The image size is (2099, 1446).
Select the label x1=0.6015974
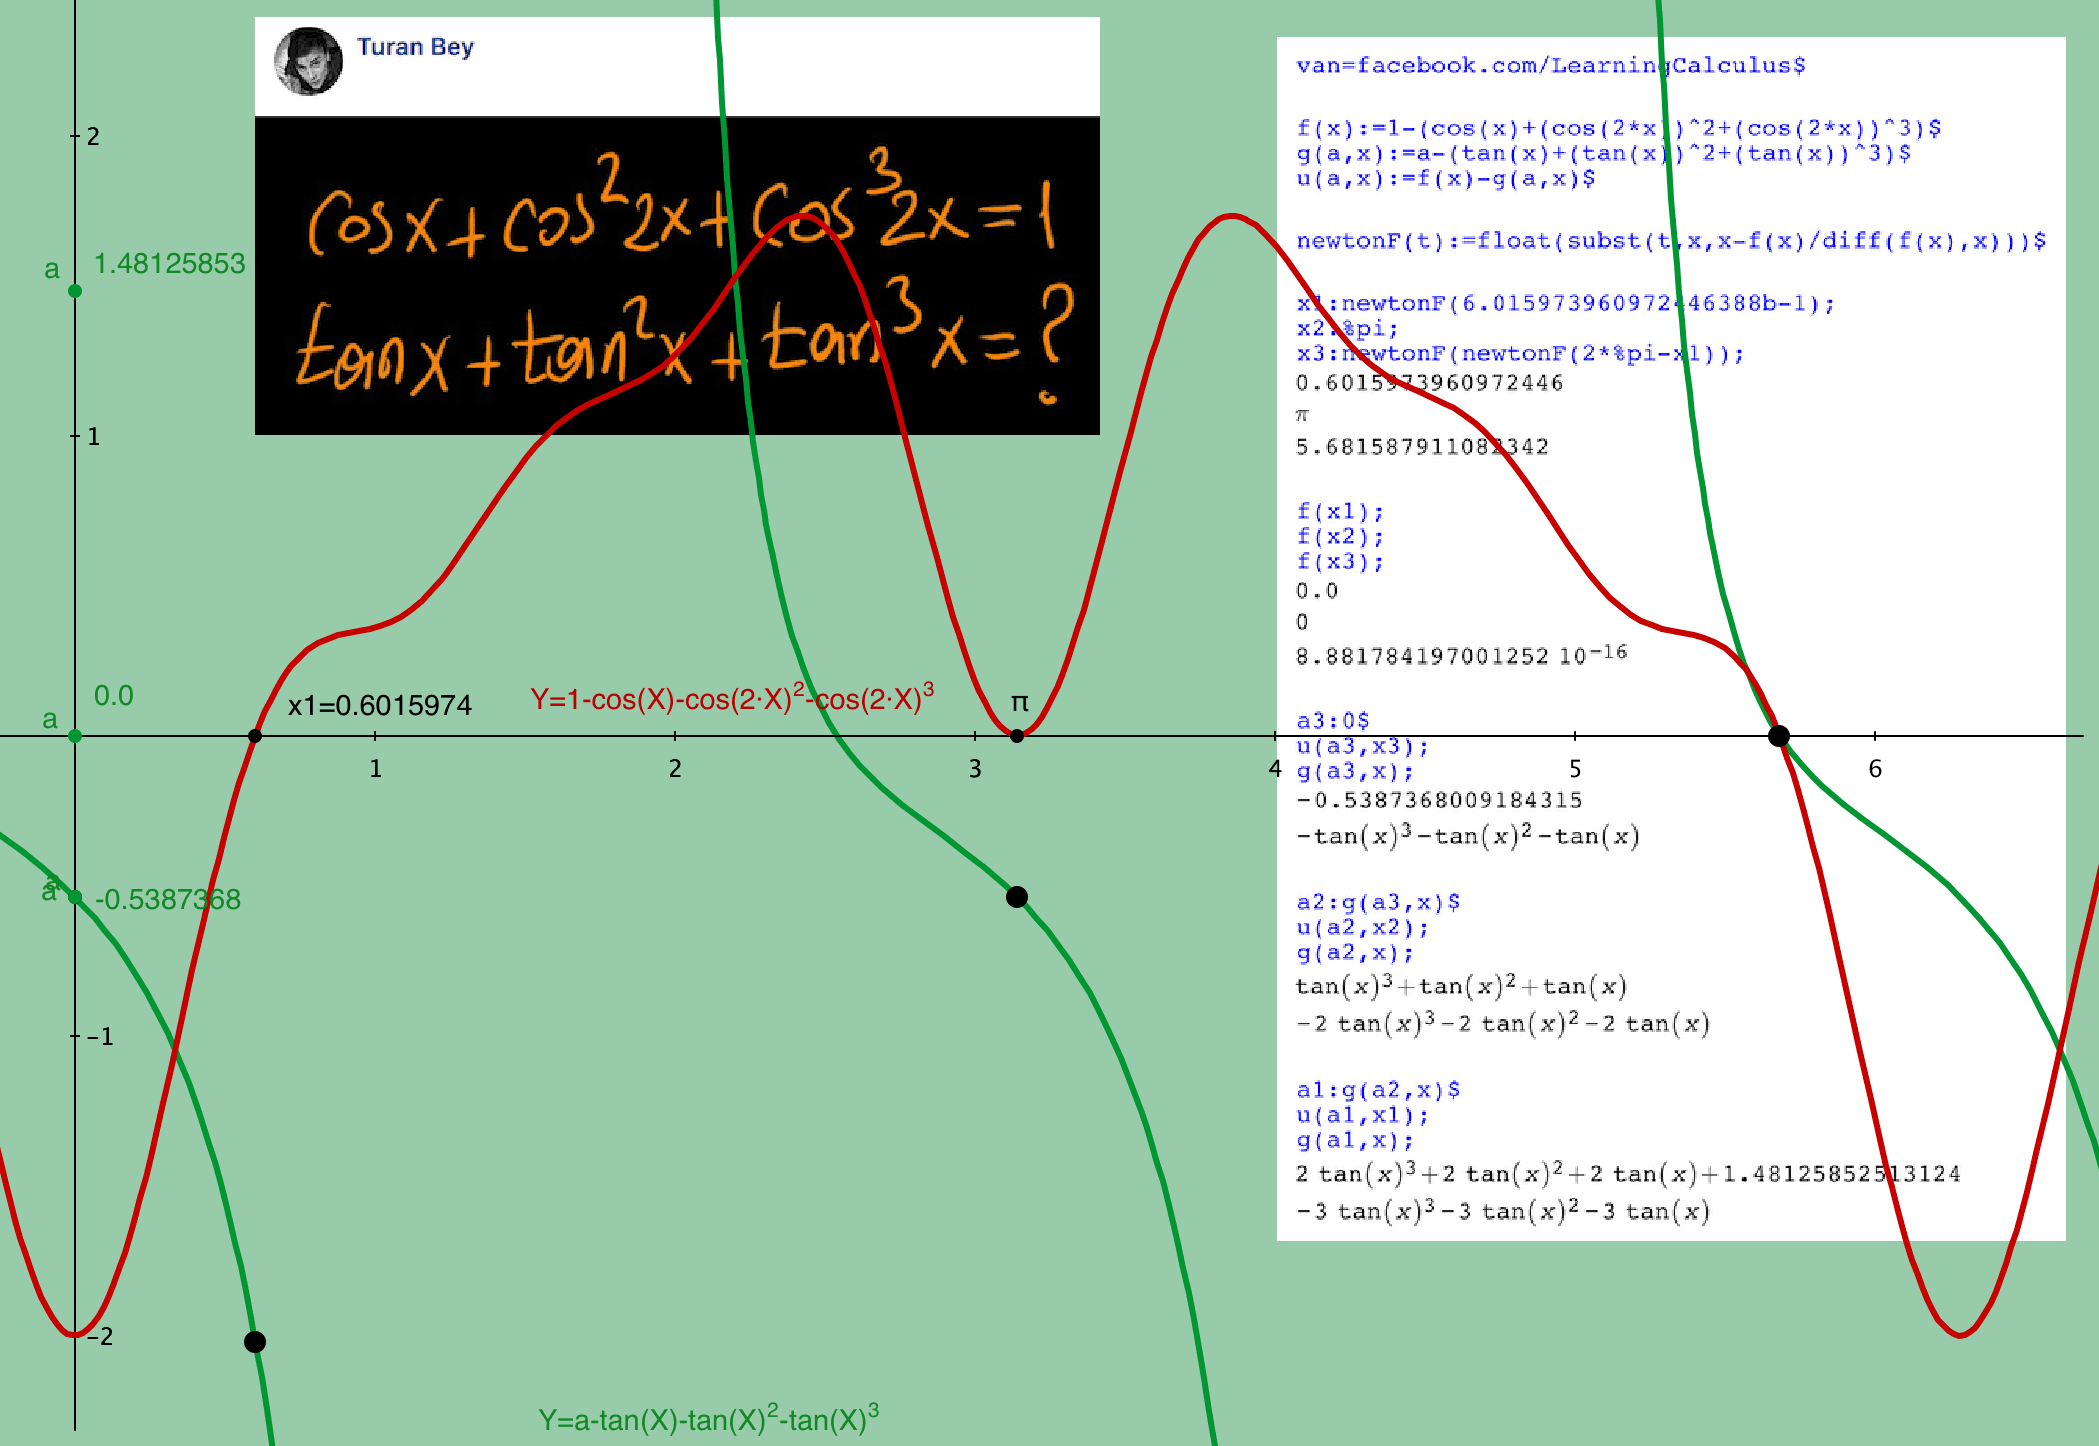pyautogui.click(x=379, y=706)
